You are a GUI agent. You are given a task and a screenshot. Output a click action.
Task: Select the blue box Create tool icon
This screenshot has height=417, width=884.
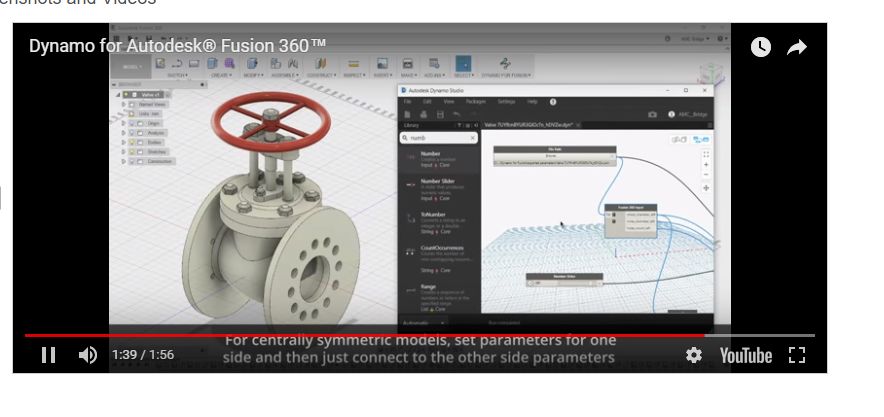point(213,63)
